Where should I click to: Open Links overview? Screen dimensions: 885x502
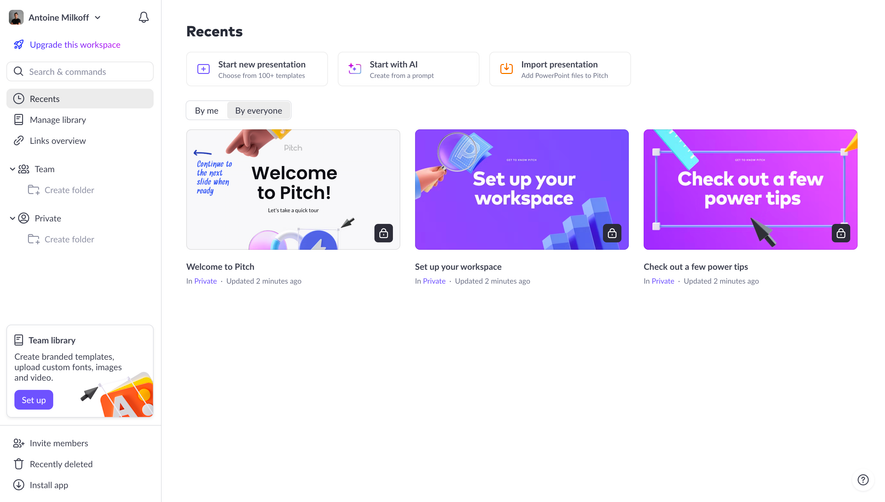click(x=58, y=141)
